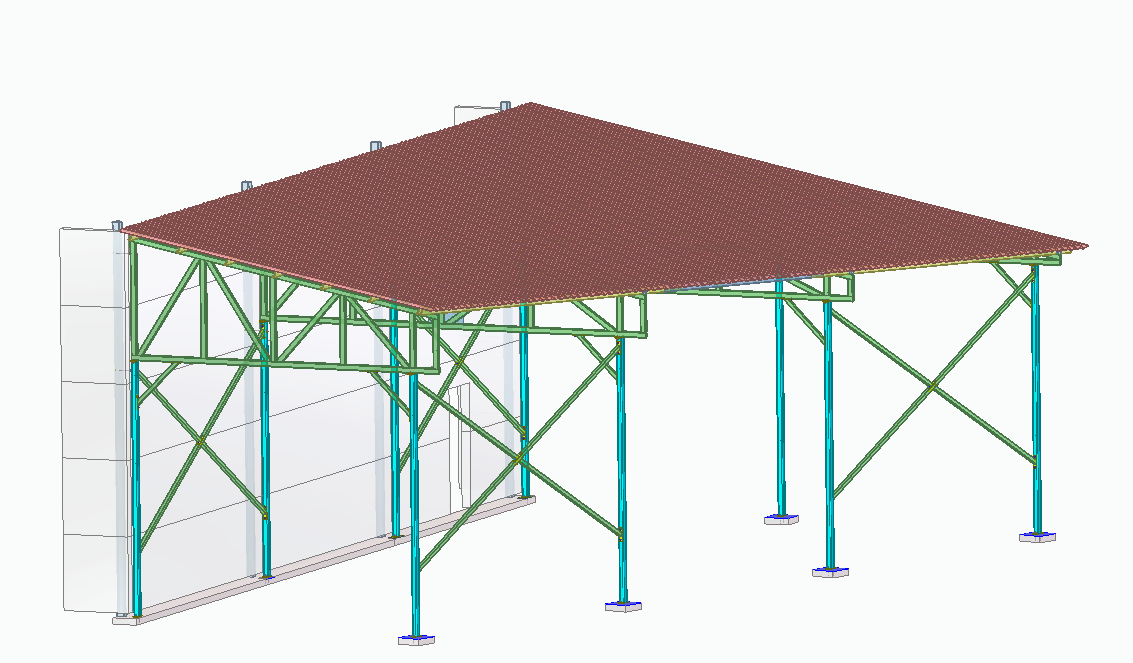Click the highest gray lifting lug above roof
This screenshot has height=663, width=1133.
pyautogui.click(x=505, y=105)
